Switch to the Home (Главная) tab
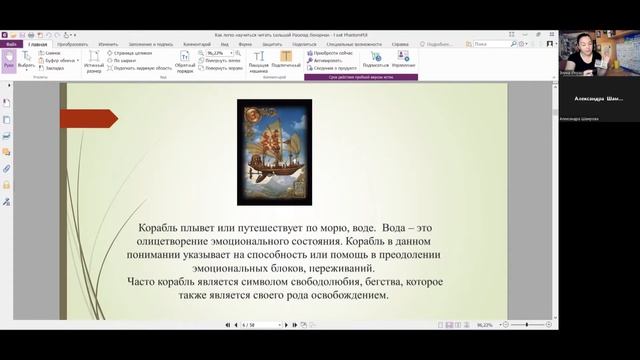Viewport: 640px width, 360px height. point(38,44)
